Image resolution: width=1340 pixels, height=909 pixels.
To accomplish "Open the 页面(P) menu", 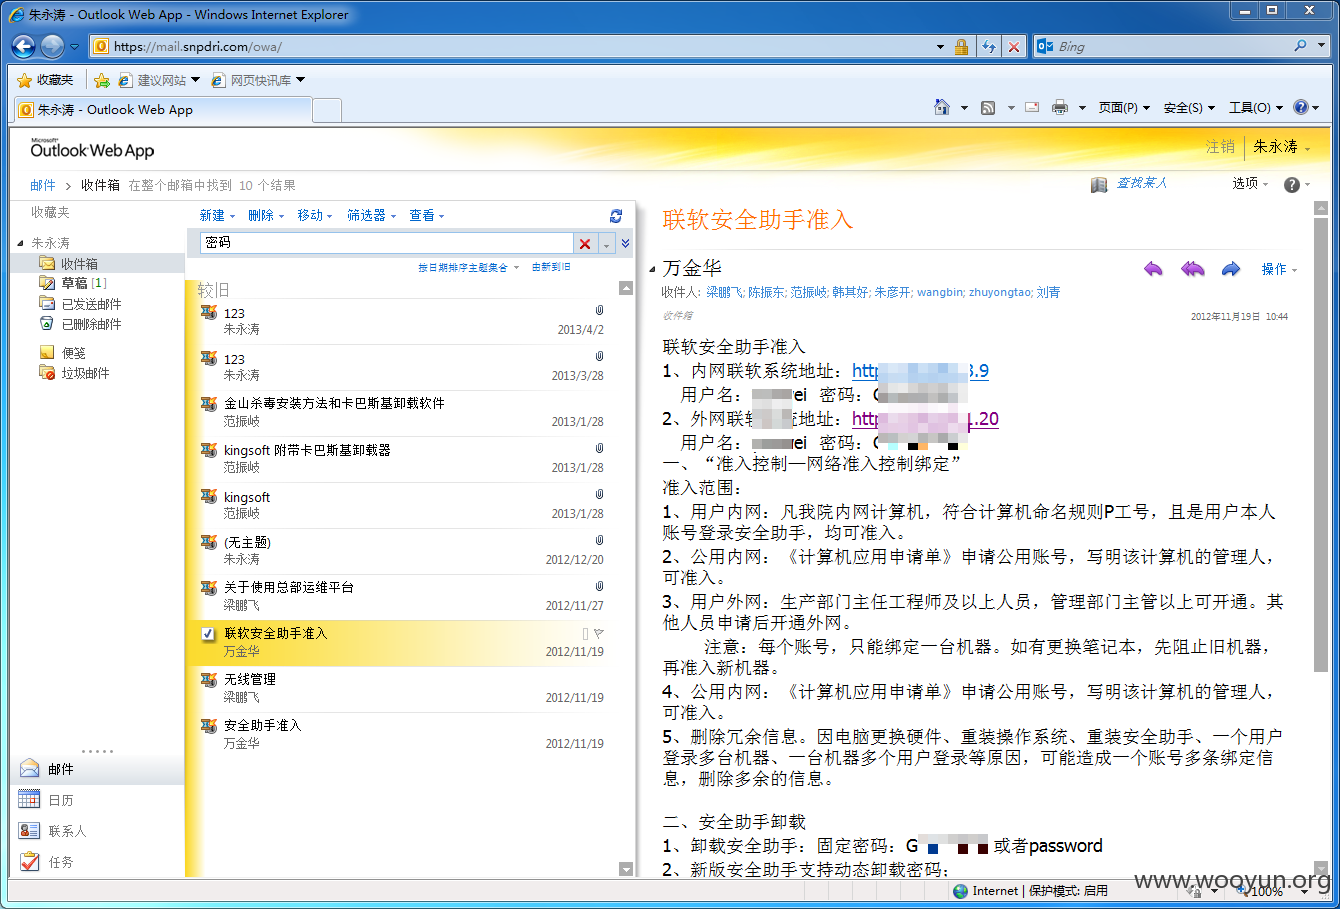I will (x=1124, y=107).
